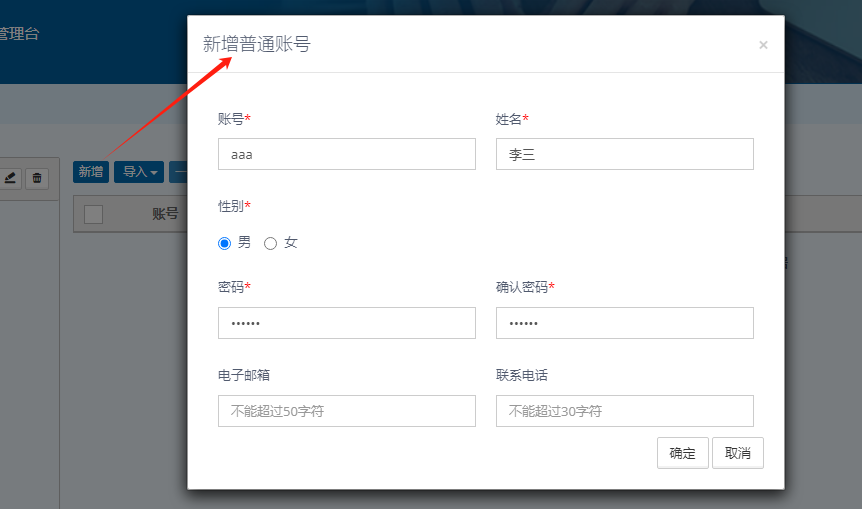Cancel the dialog with 取消
862x509 pixels.
tap(738, 452)
